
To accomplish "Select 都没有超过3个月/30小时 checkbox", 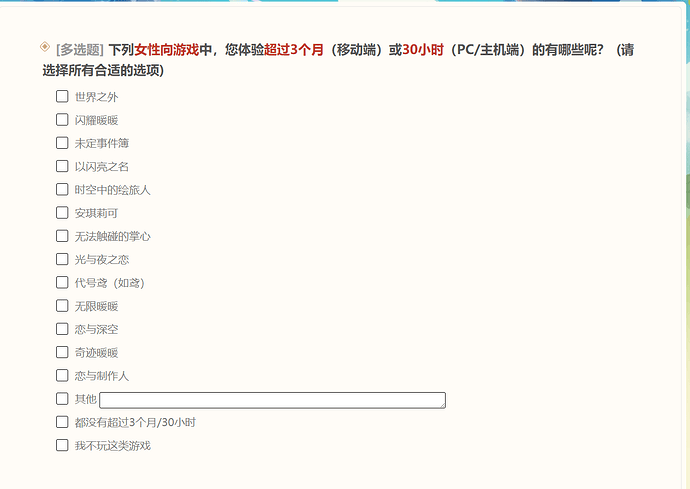I will click(x=62, y=422).
